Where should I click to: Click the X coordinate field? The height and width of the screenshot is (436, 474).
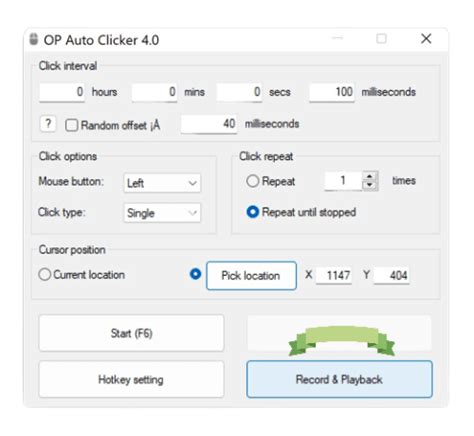coord(334,276)
